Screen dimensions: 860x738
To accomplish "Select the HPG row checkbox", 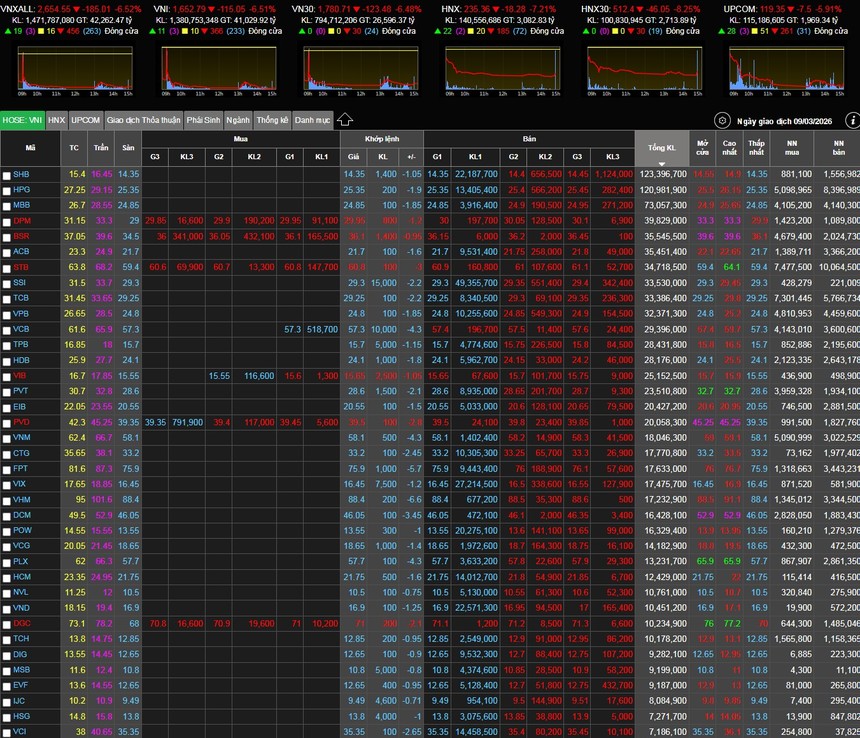I will [x=7, y=190].
